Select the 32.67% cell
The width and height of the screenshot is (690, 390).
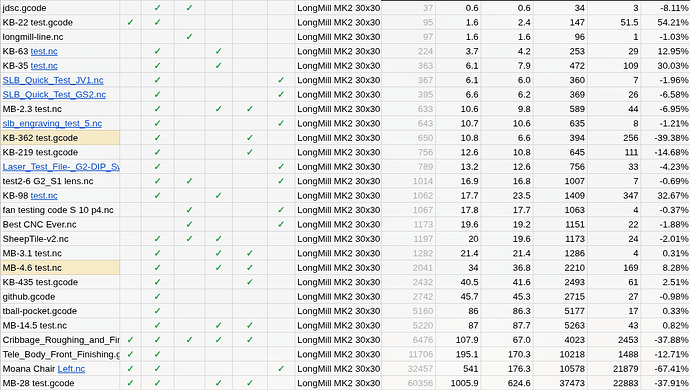[x=666, y=196]
